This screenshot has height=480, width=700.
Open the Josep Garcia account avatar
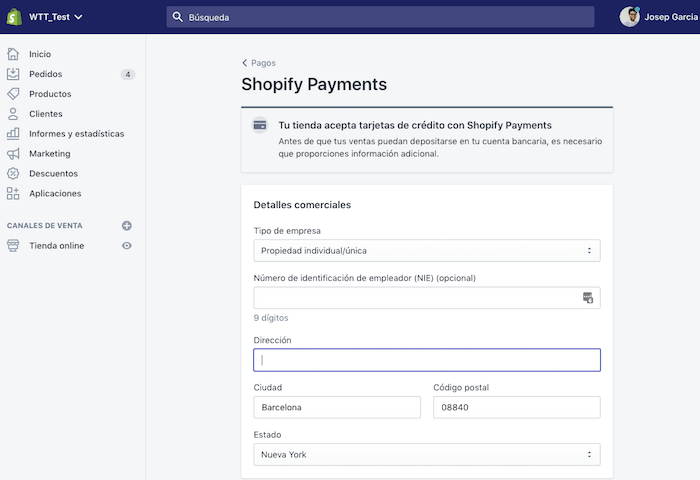pos(629,17)
